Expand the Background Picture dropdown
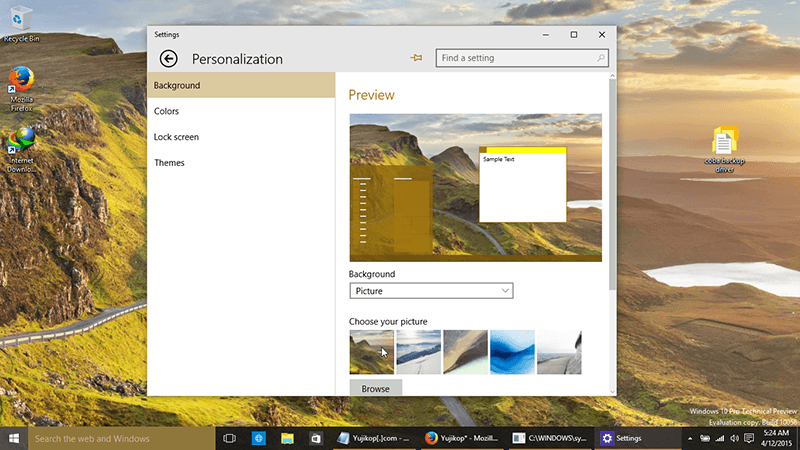800x450 pixels. click(431, 291)
